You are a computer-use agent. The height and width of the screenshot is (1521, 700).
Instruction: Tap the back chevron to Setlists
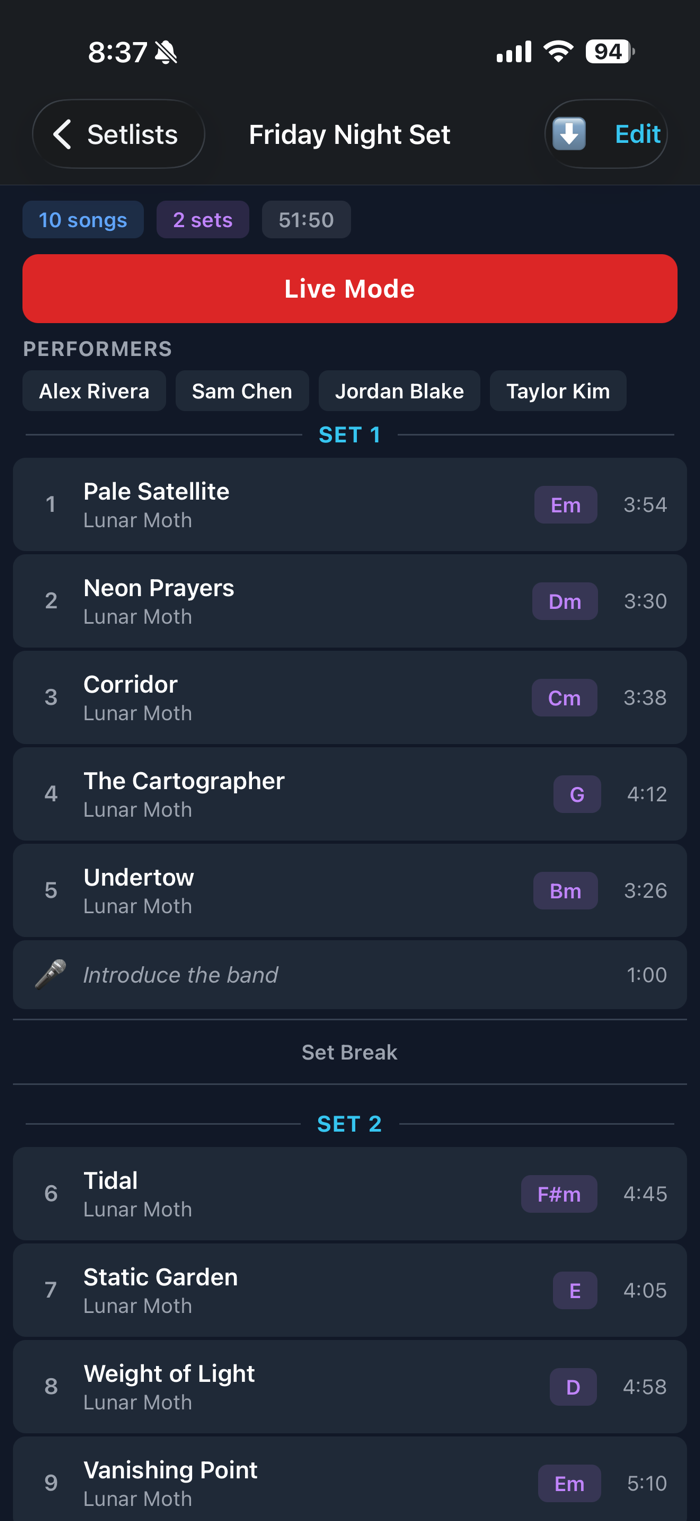pyautogui.click(x=63, y=134)
